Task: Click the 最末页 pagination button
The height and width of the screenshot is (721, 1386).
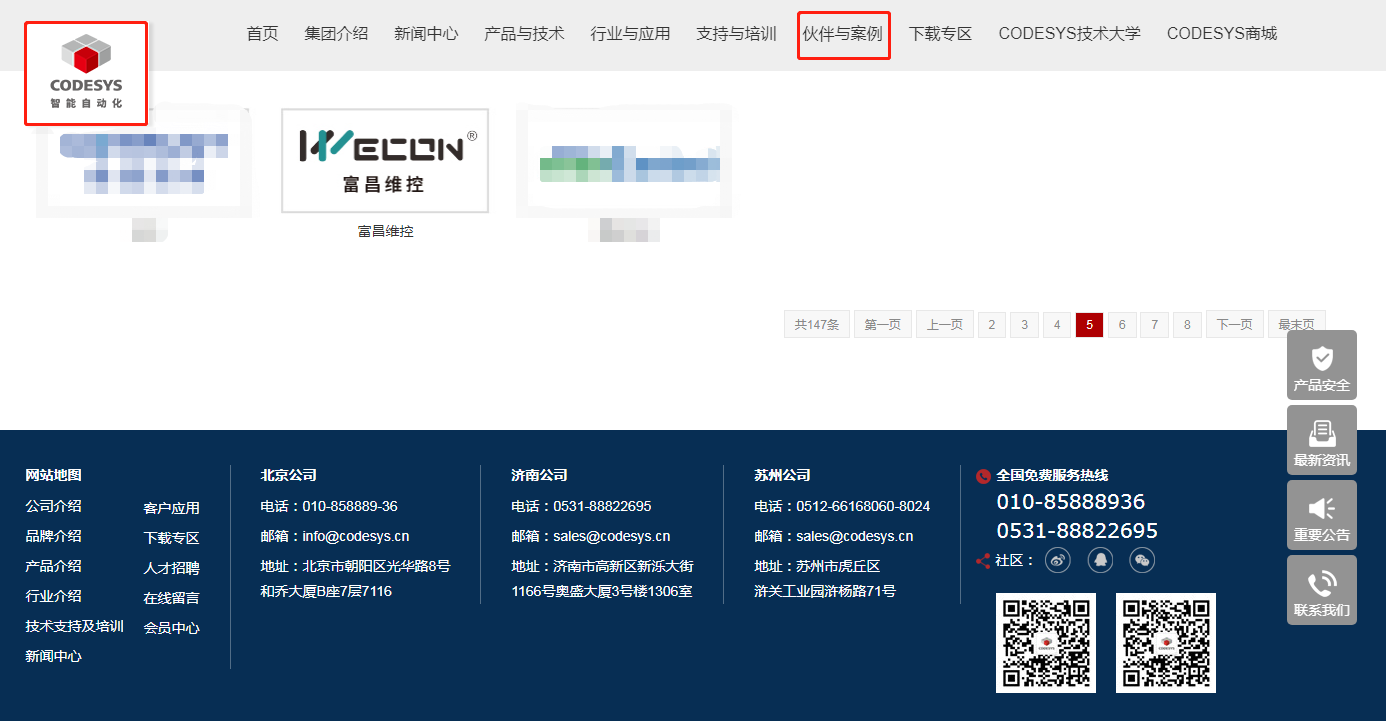Action: [1297, 324]
